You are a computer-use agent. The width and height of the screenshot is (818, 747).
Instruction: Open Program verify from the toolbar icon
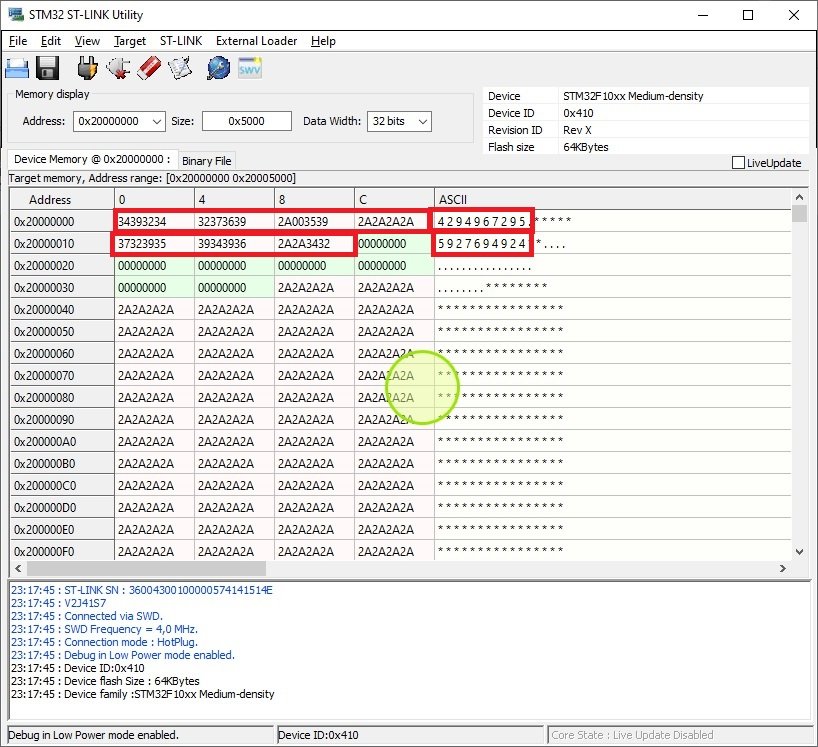coord(180,68)
